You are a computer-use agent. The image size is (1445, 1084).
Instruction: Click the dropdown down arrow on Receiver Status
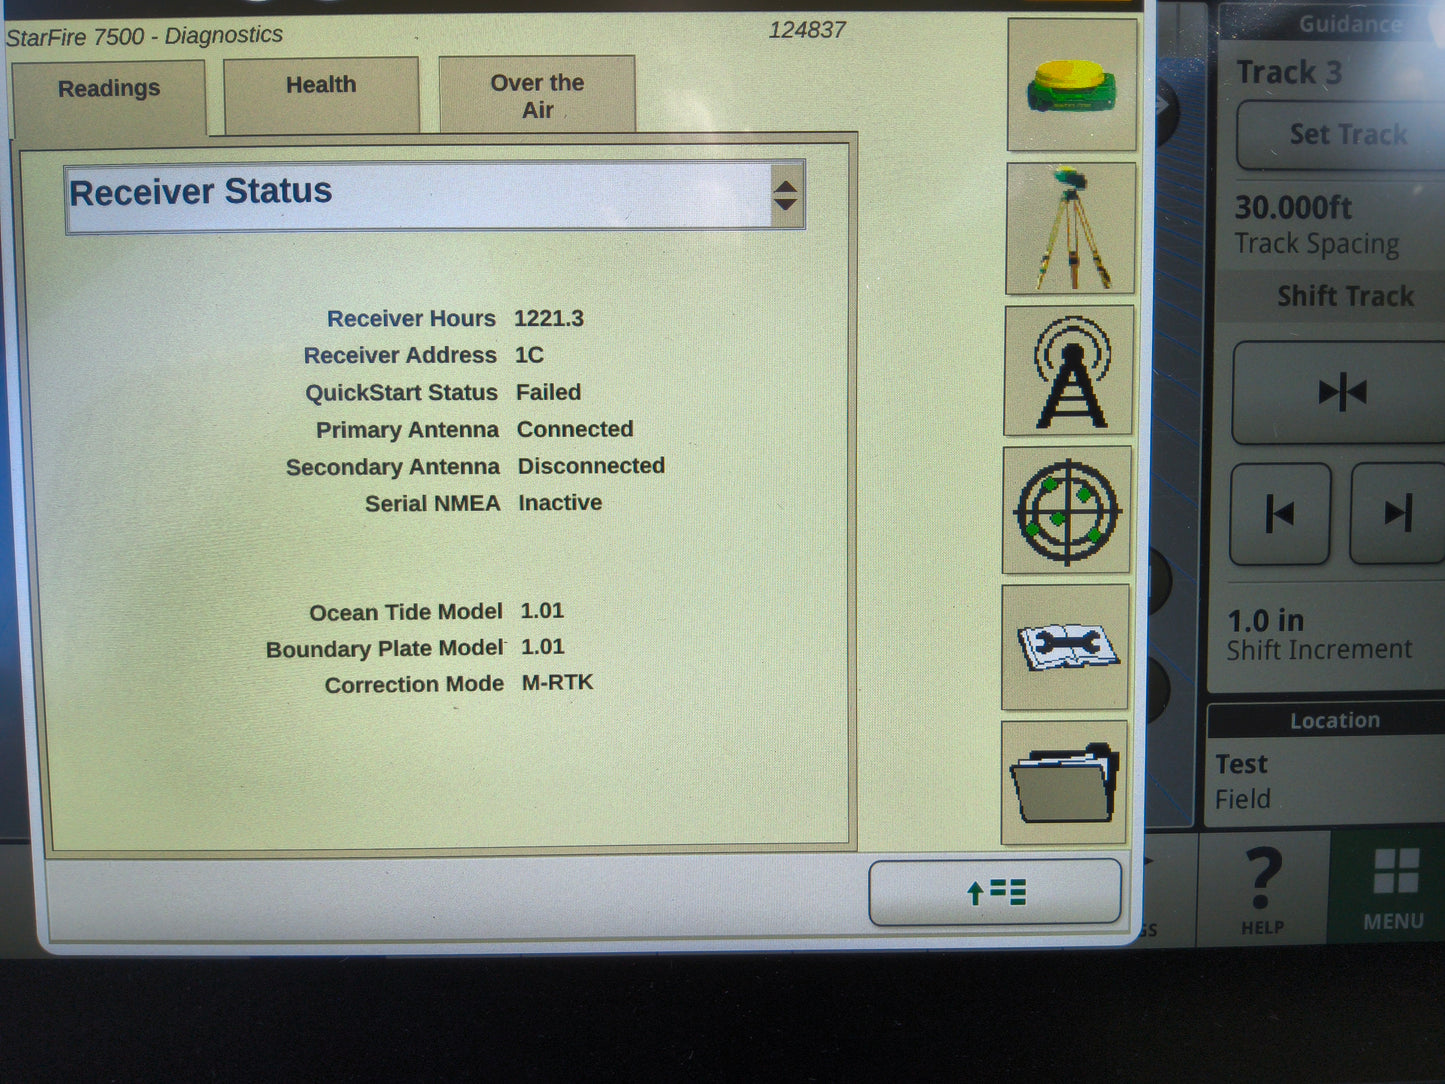(786, 206)
